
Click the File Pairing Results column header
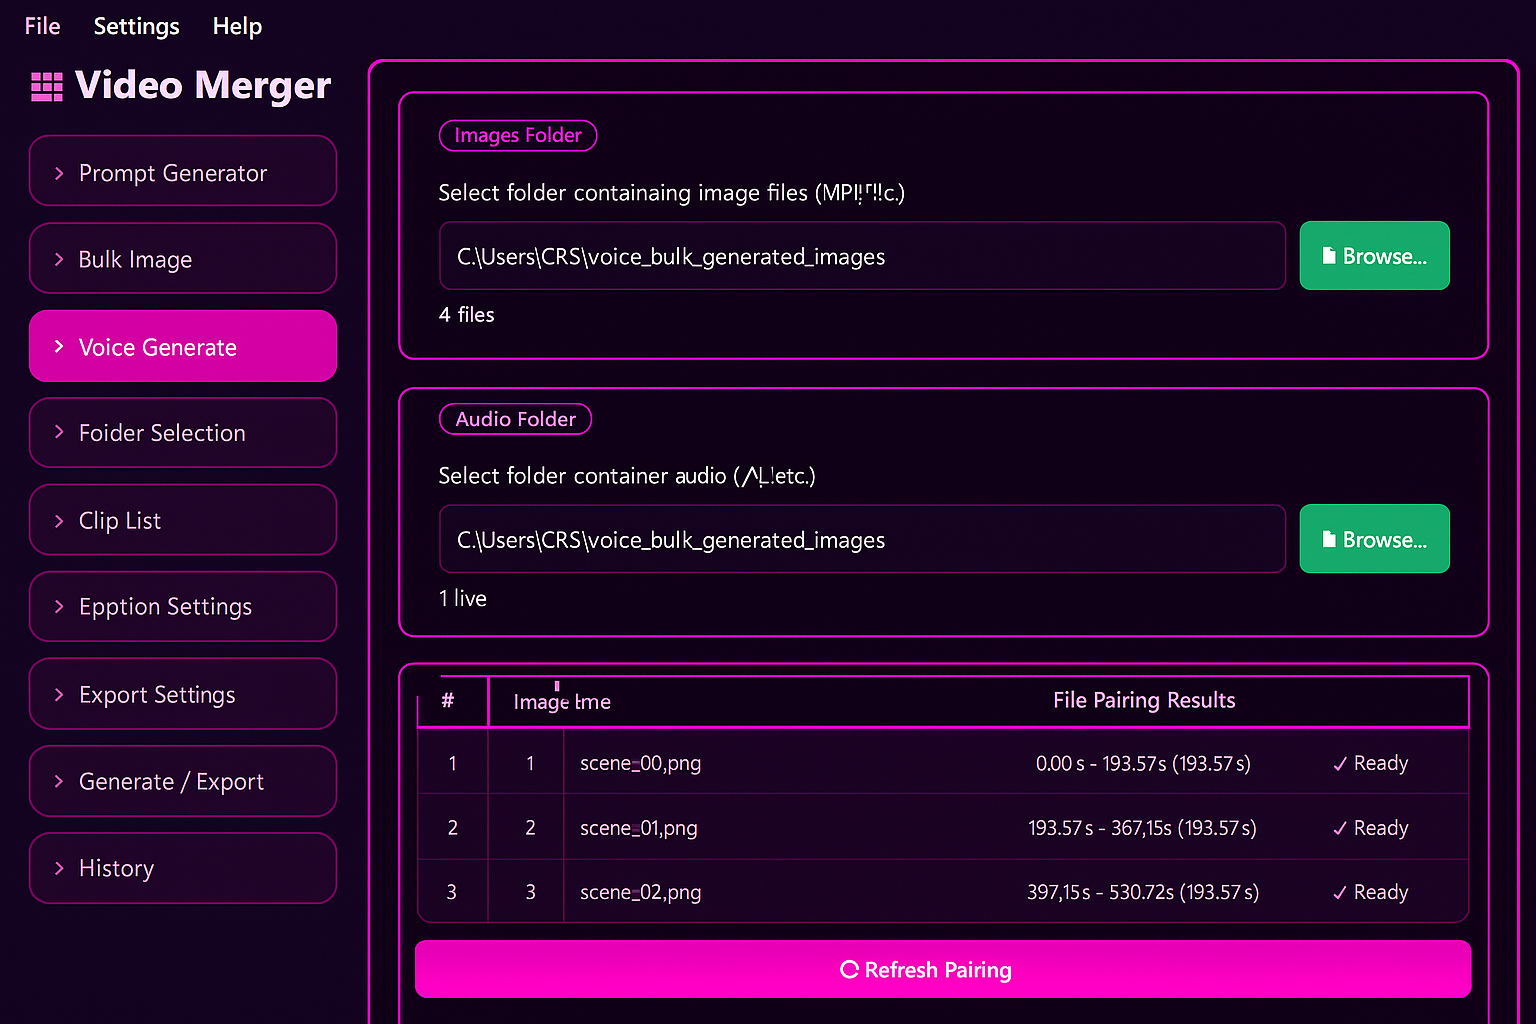pos(1144,700)
